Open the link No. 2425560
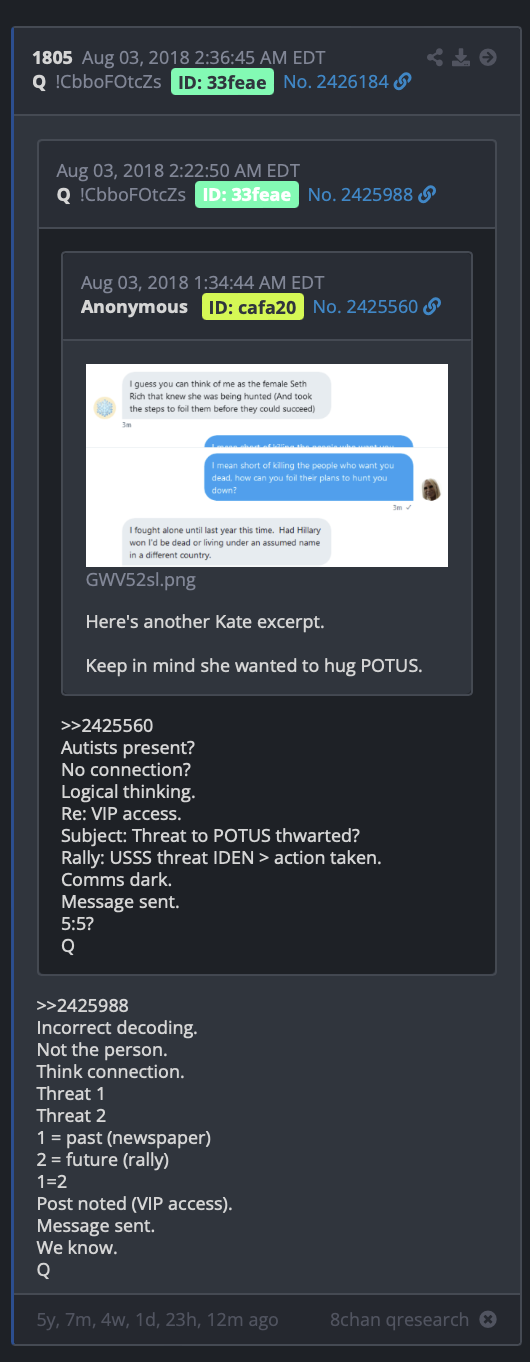This screenshot has height=1362, width=530. (365, 307)
